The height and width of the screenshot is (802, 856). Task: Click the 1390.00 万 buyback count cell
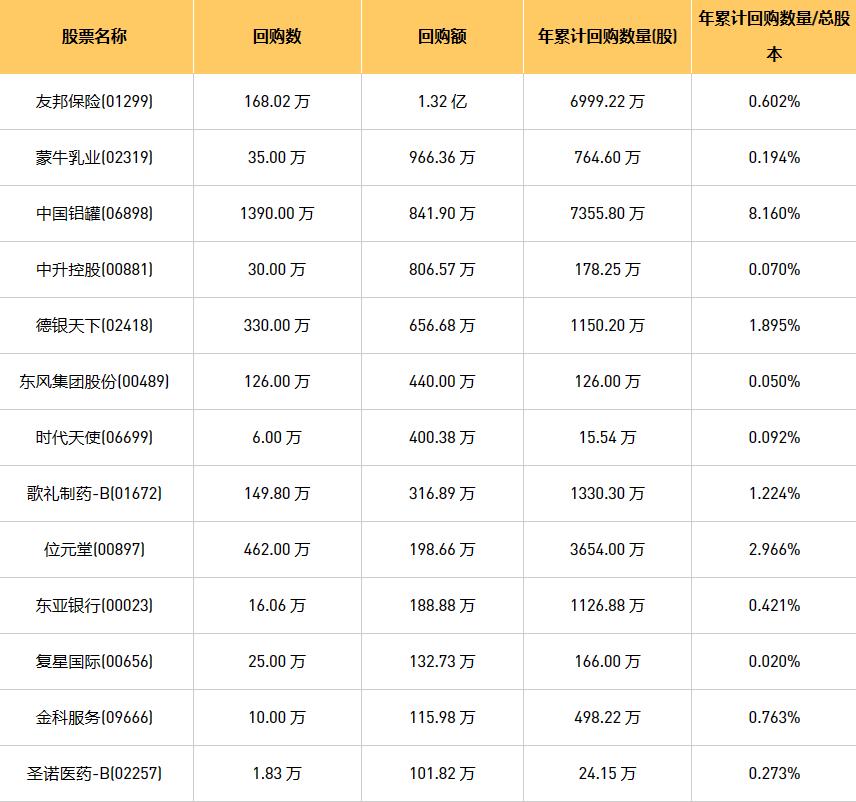tap(277, 213)
